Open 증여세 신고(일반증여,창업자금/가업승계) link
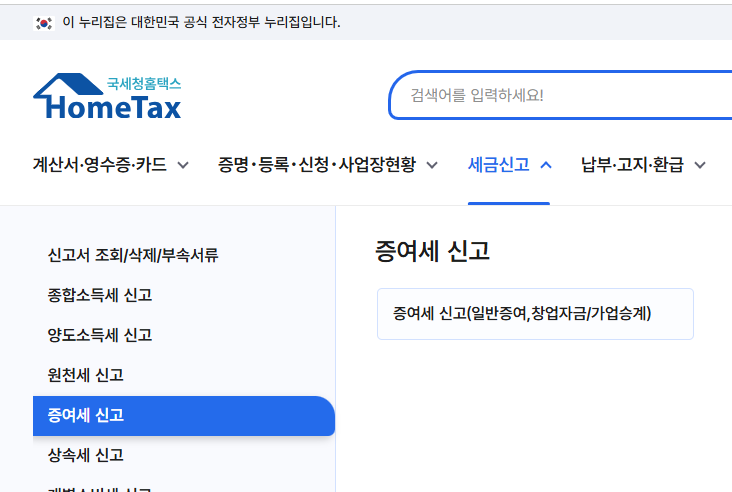Image resolution: width=732 pixels, height=492 pixels. click(535, 314)
